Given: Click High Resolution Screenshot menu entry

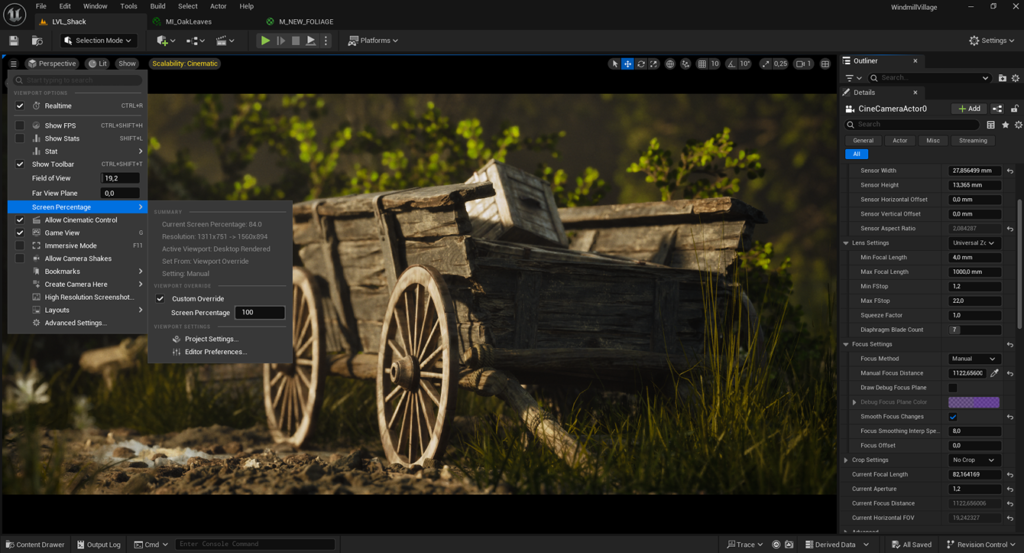Looking at the screenshot, I should 78,298.
